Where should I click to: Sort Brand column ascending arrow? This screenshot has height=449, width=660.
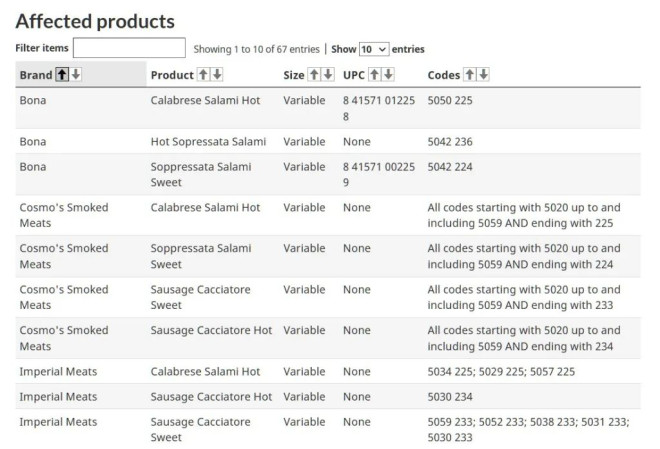point(62,75)
